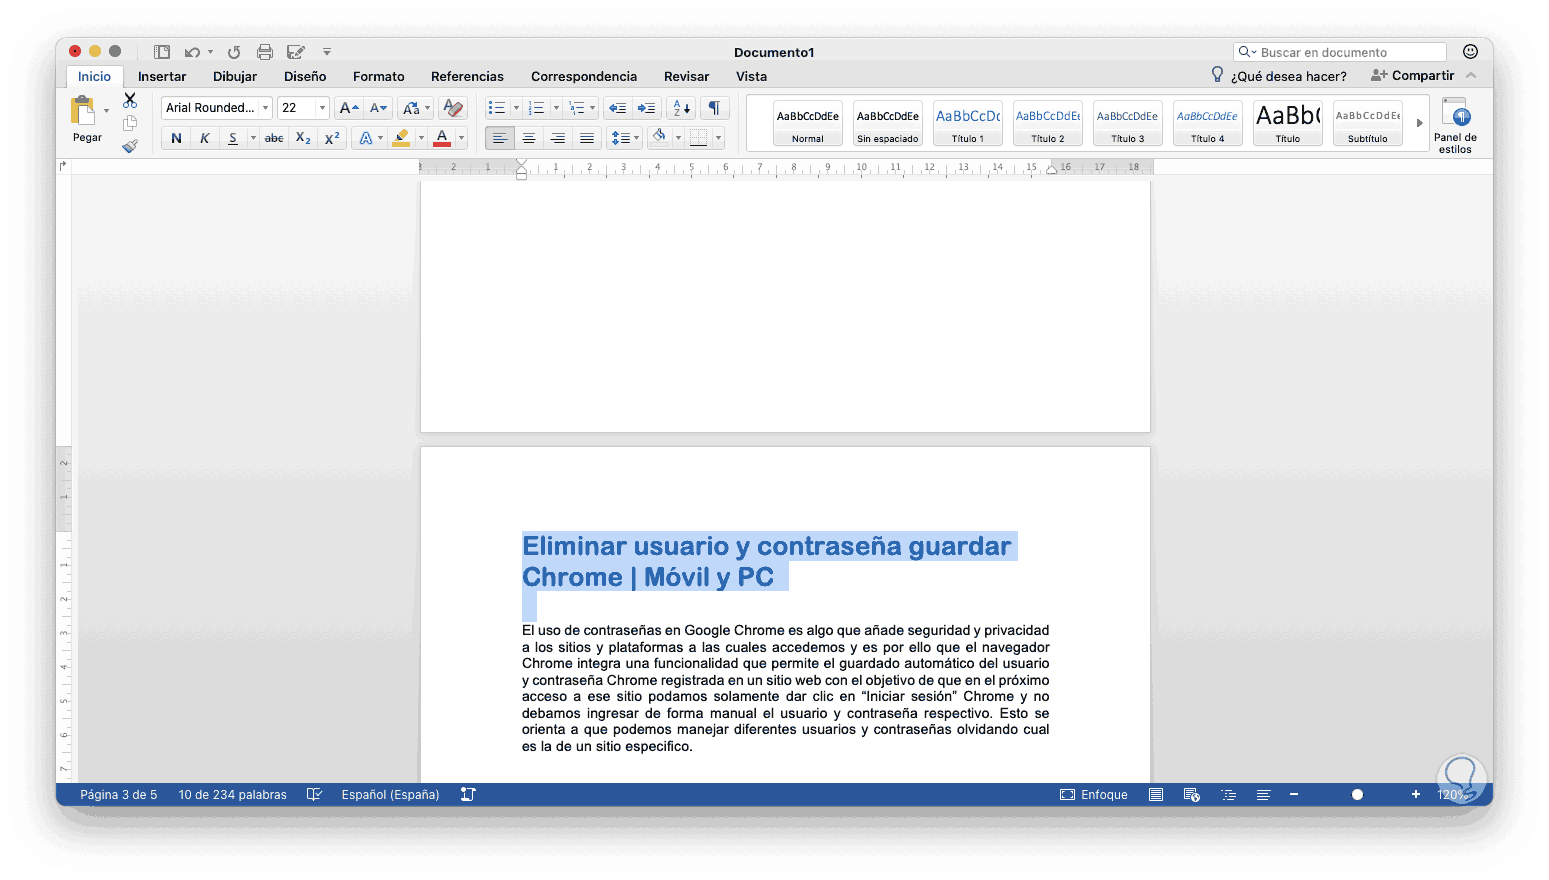Toggle justified text alignment

pos(587,138)
